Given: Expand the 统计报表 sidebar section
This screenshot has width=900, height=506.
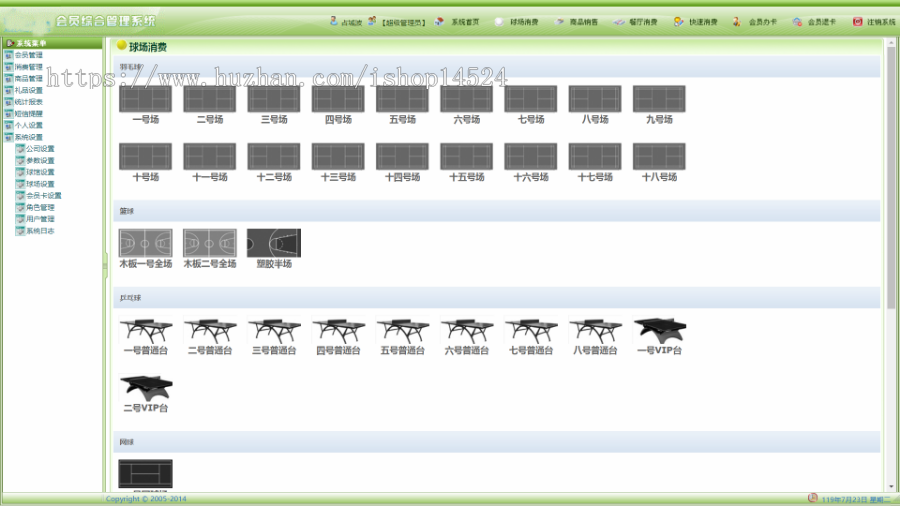Looking at the screenshot, I should pyautogui.click(x=28, y=102).
